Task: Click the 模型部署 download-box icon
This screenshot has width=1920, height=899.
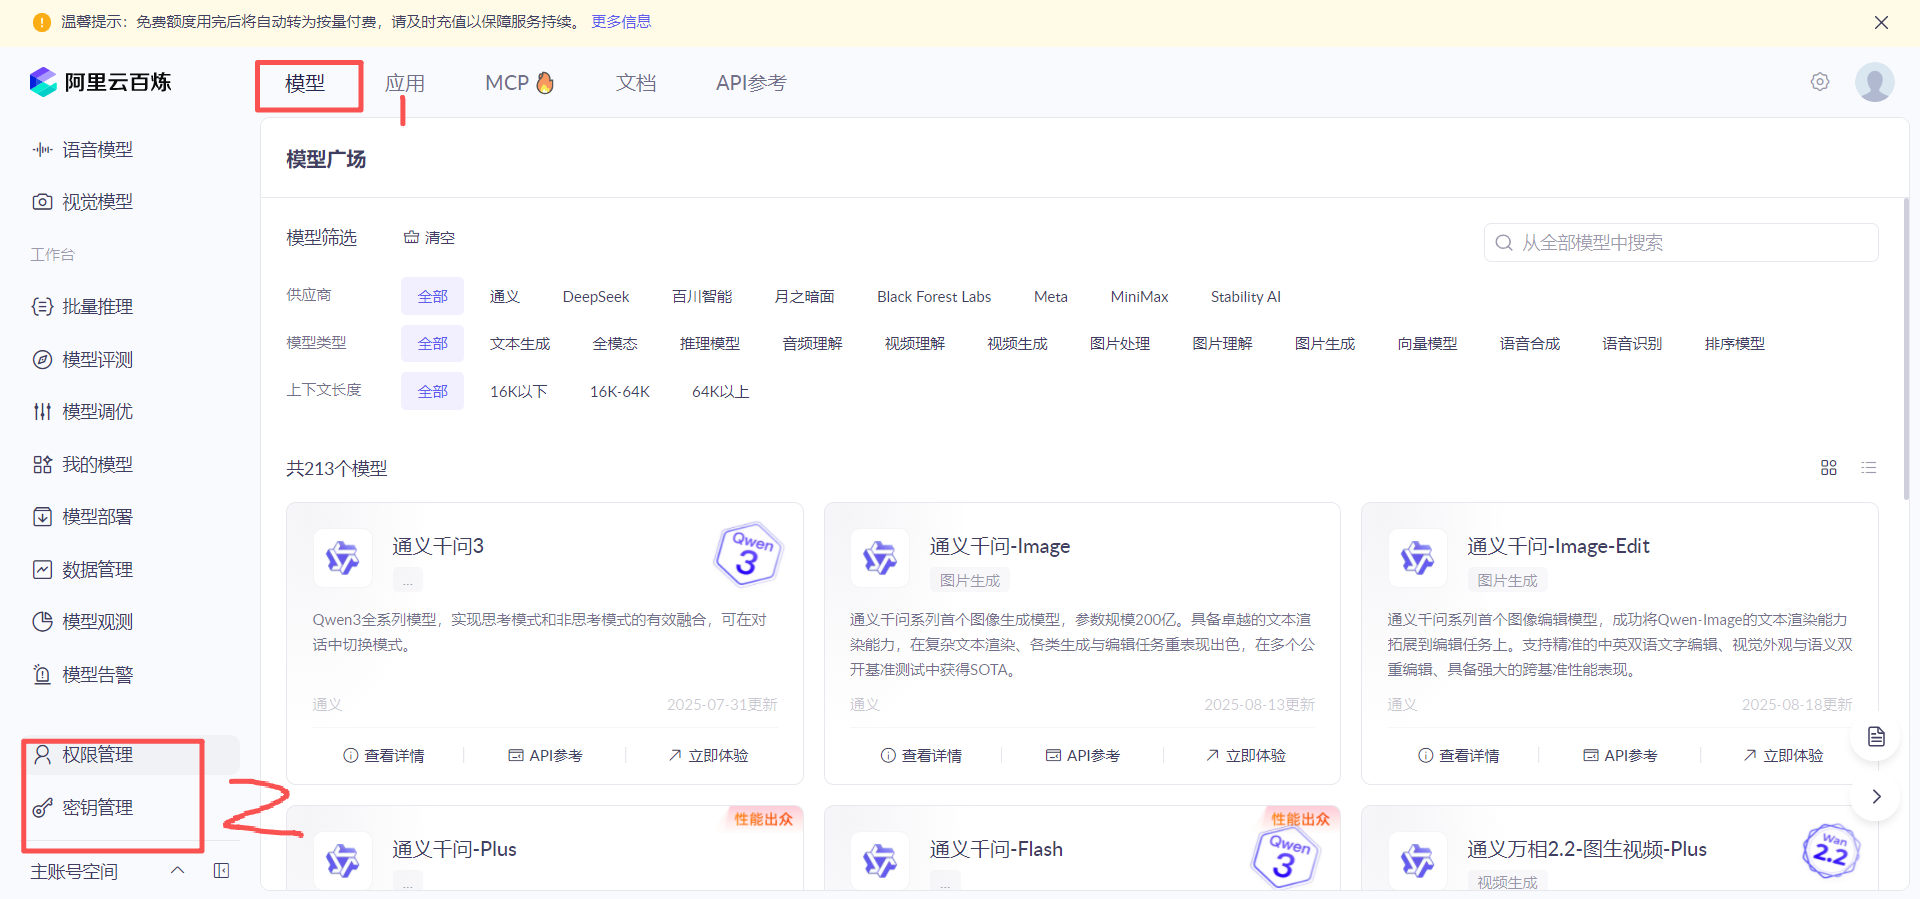Action: click(x=42, y=517)
